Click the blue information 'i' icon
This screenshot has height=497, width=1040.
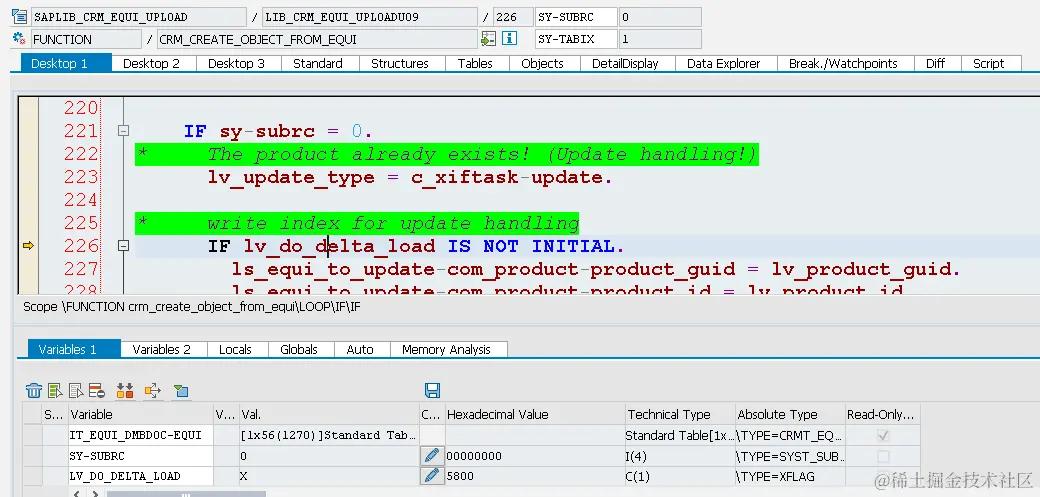point(509,38)
